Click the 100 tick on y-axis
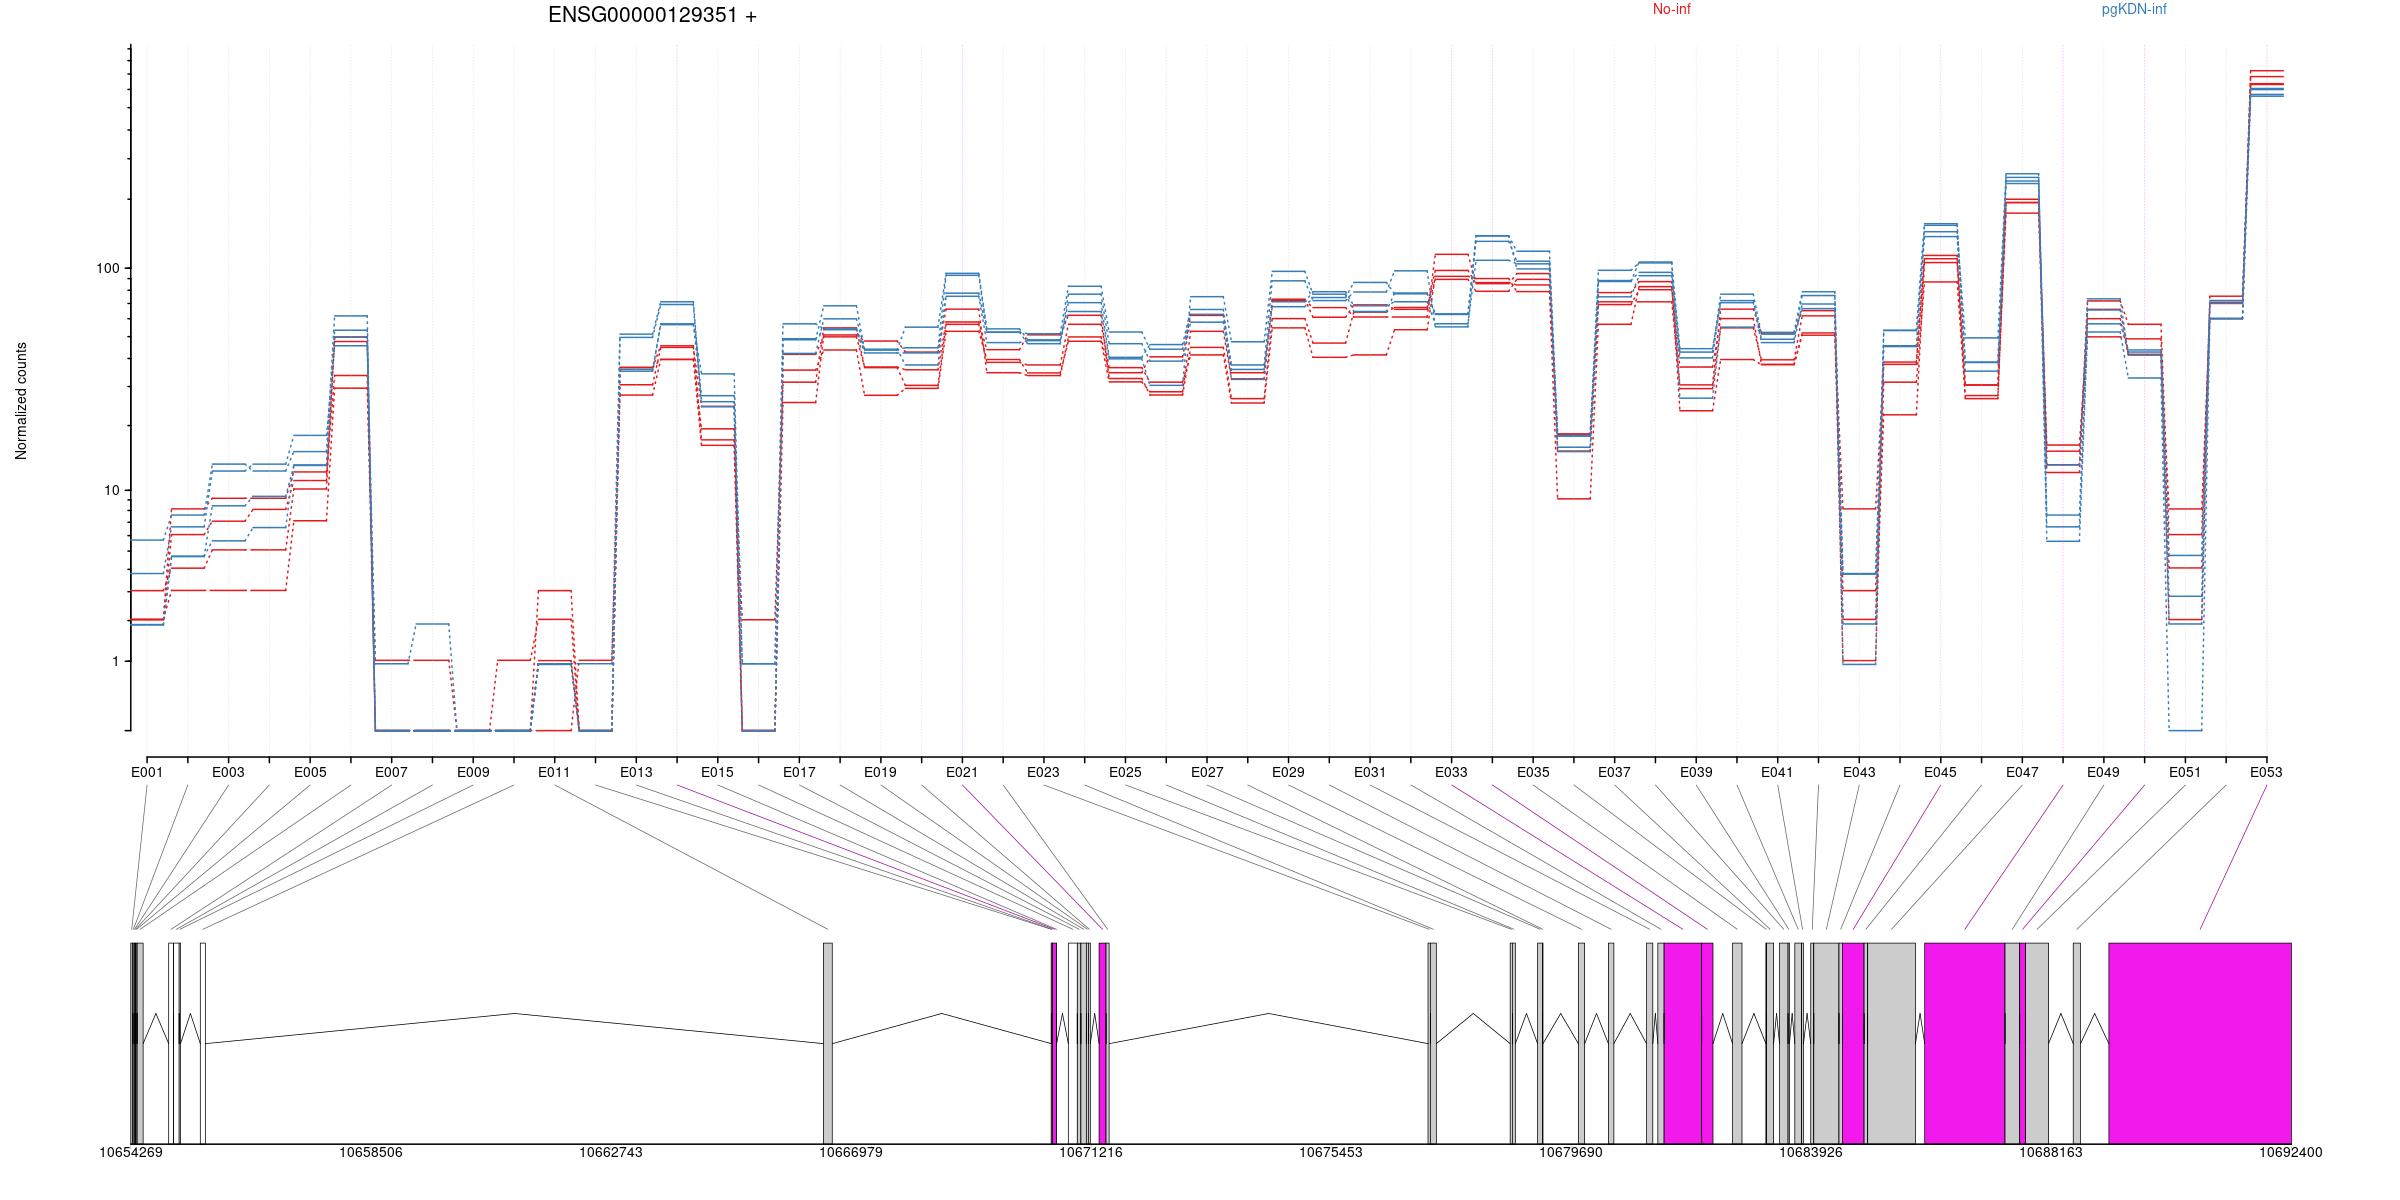The height and width of the screenshot is (1200, 2400). tap(107, 269)
